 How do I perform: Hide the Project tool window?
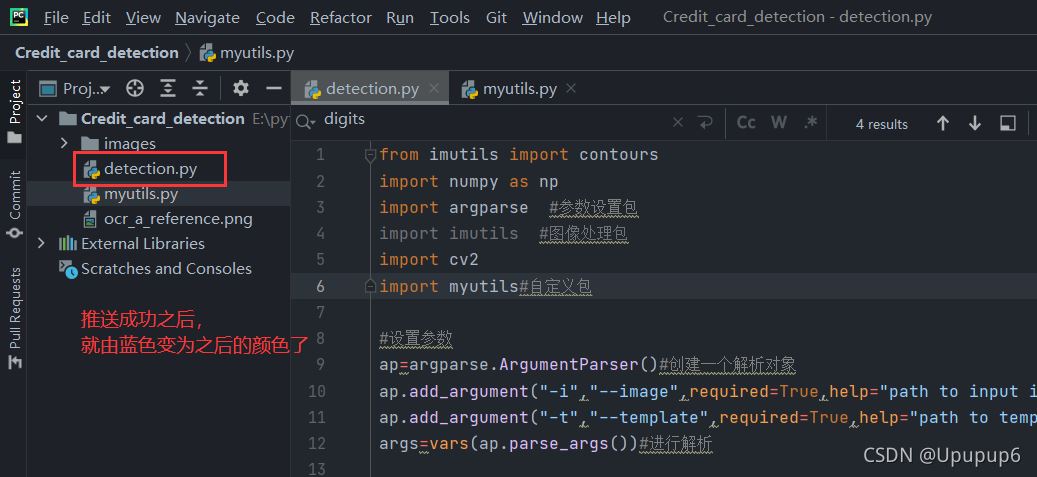click(x=273, y=88)
